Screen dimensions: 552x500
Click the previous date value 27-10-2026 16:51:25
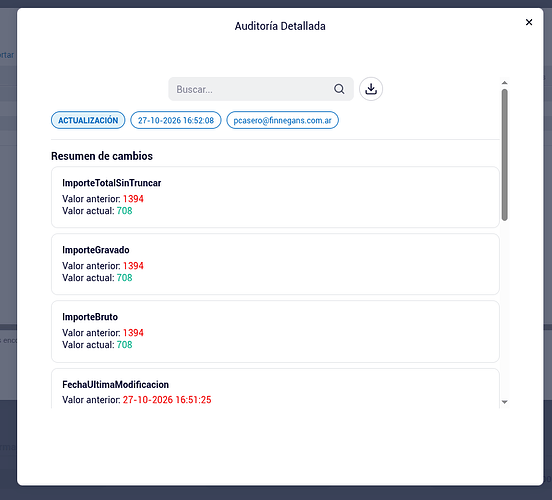[x=167, y=400]
